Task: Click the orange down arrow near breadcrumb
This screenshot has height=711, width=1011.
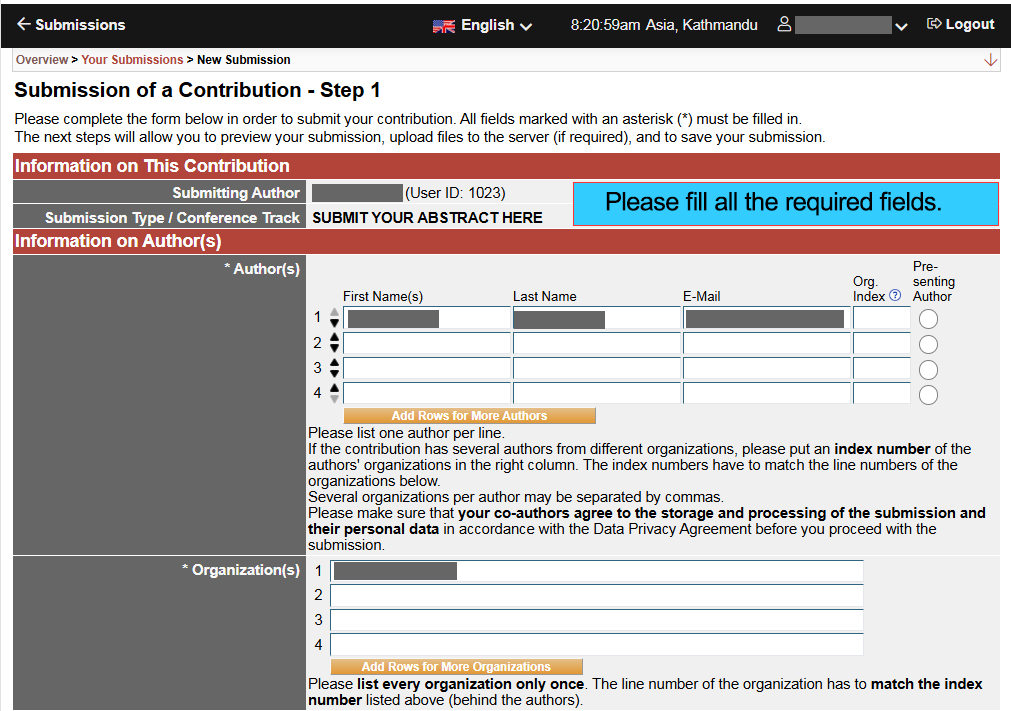Action: coord(990,60)
